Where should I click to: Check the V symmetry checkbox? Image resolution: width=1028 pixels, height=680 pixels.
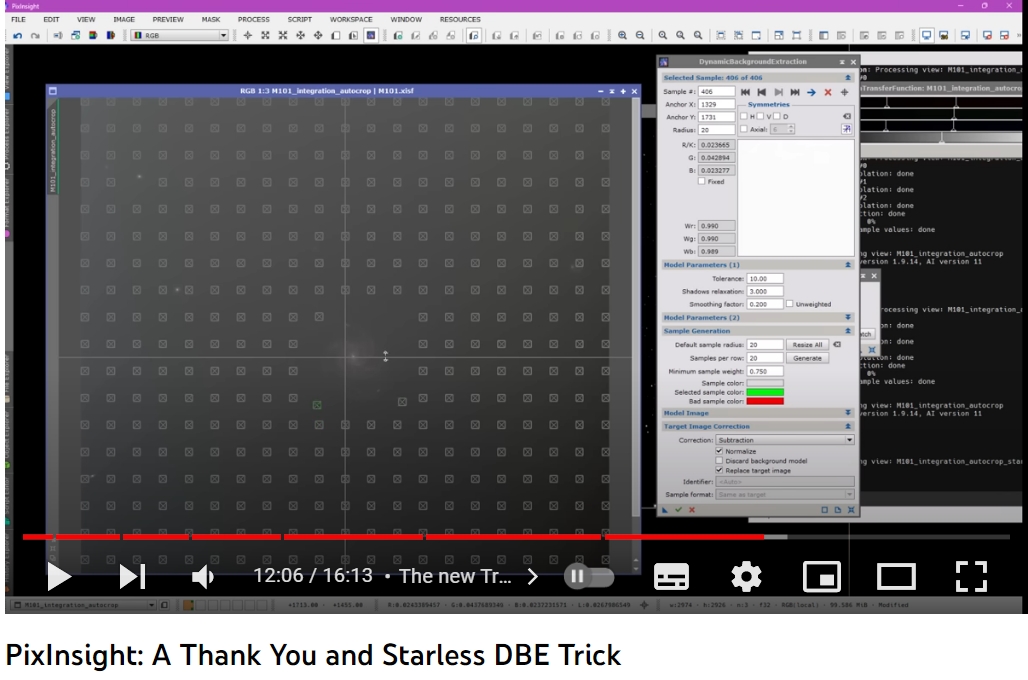(761, 116)
